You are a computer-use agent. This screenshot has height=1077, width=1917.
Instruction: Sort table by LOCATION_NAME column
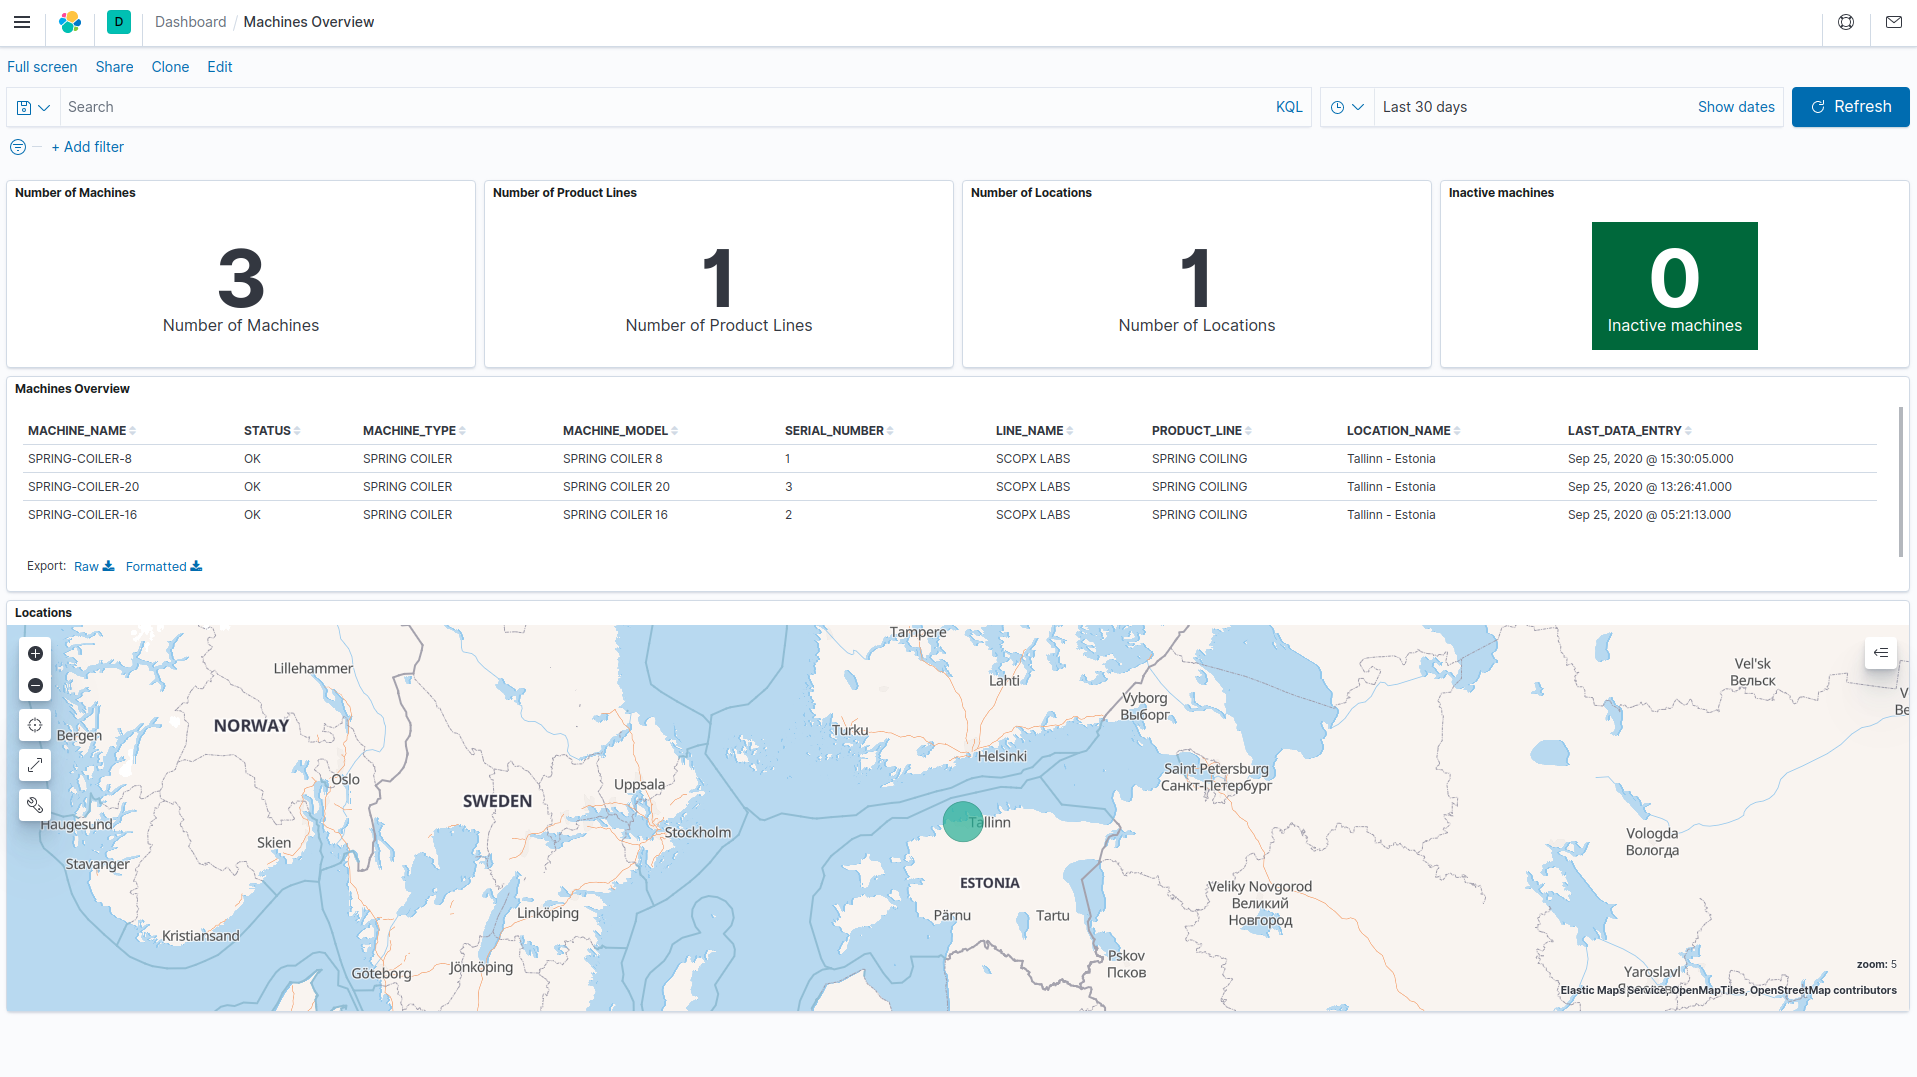pyautogui.click(x=1403, y=431)
